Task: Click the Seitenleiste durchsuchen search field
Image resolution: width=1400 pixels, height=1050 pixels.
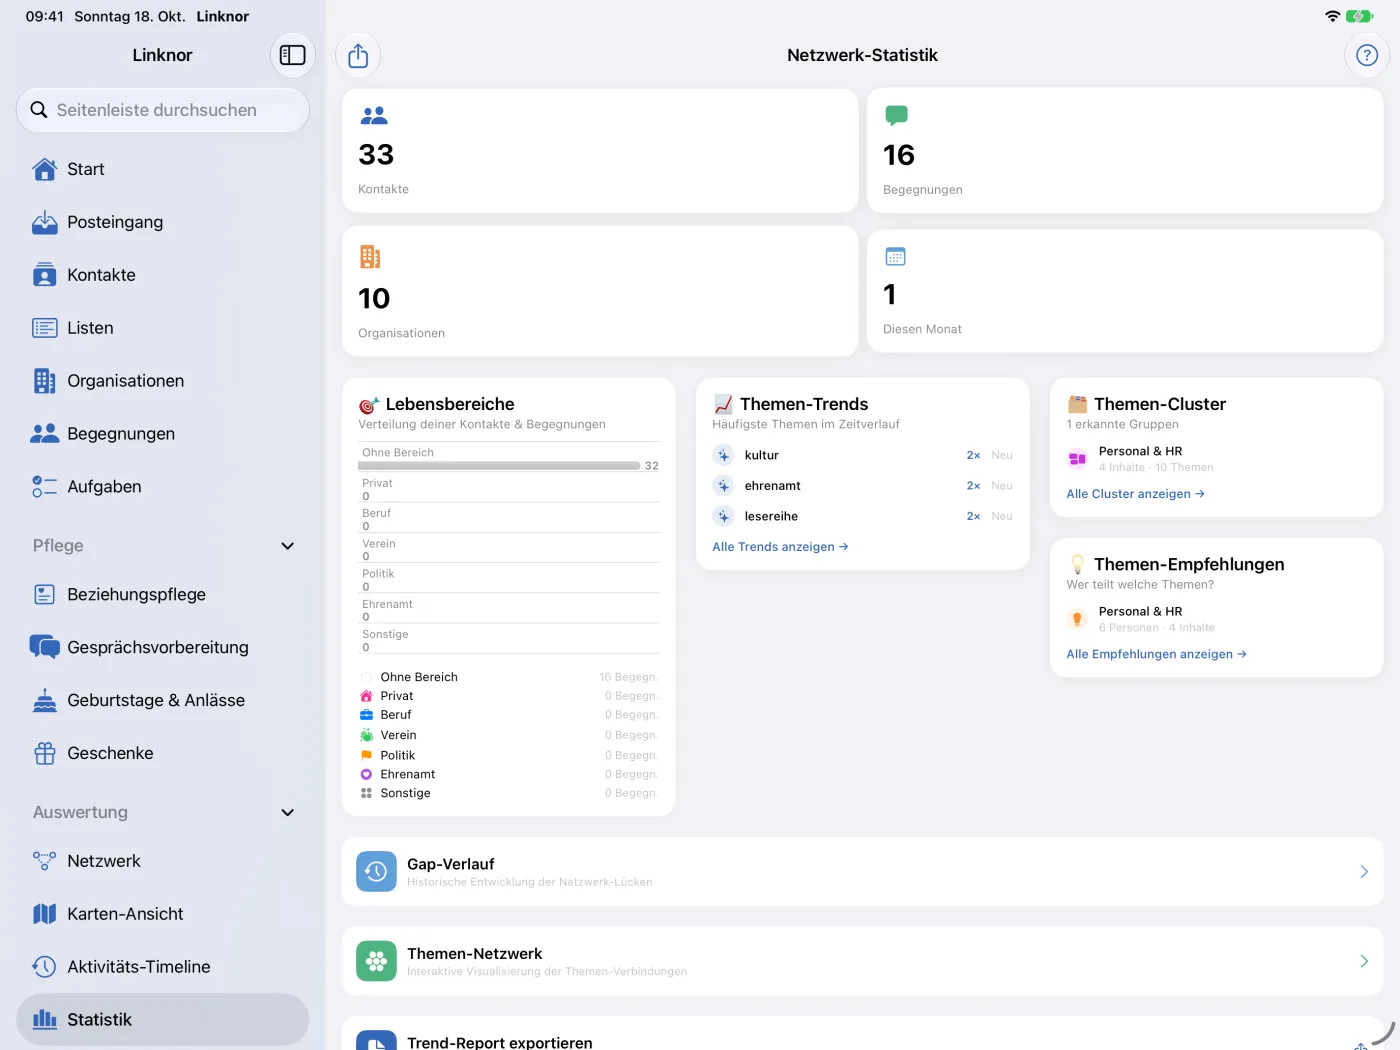Action: point(163,110)
